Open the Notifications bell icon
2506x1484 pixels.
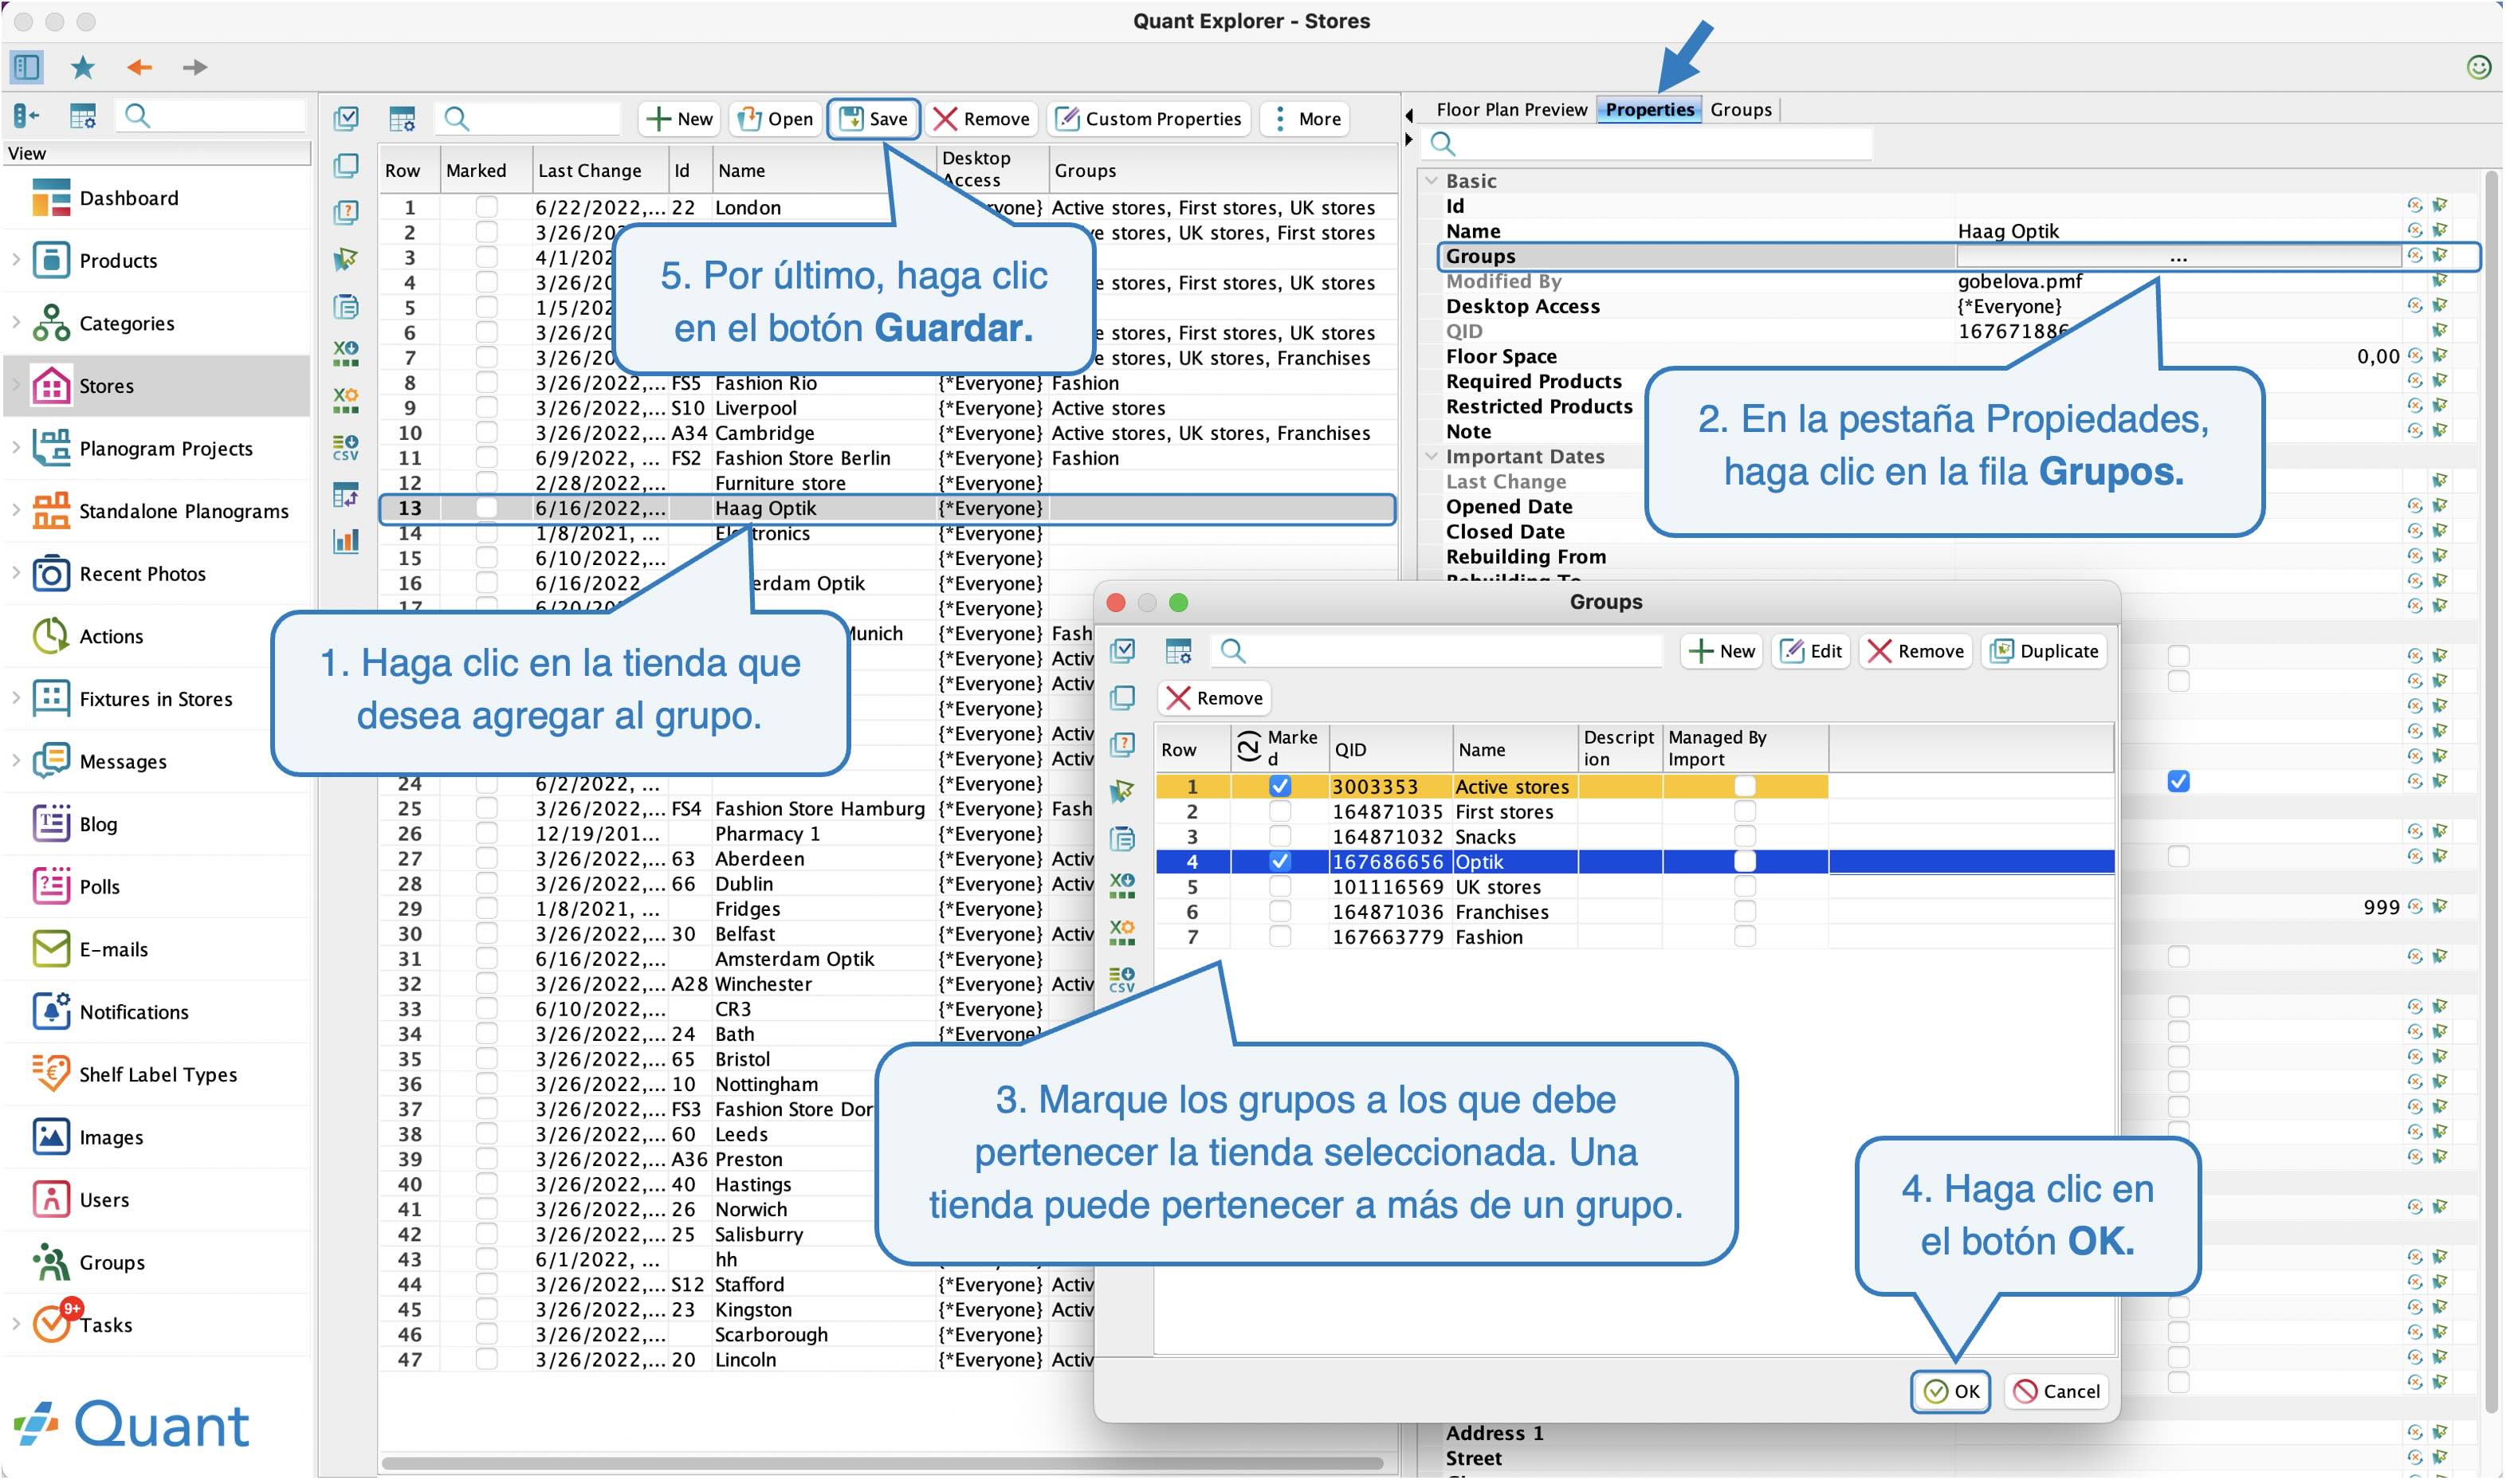[x=51, y=1012]
